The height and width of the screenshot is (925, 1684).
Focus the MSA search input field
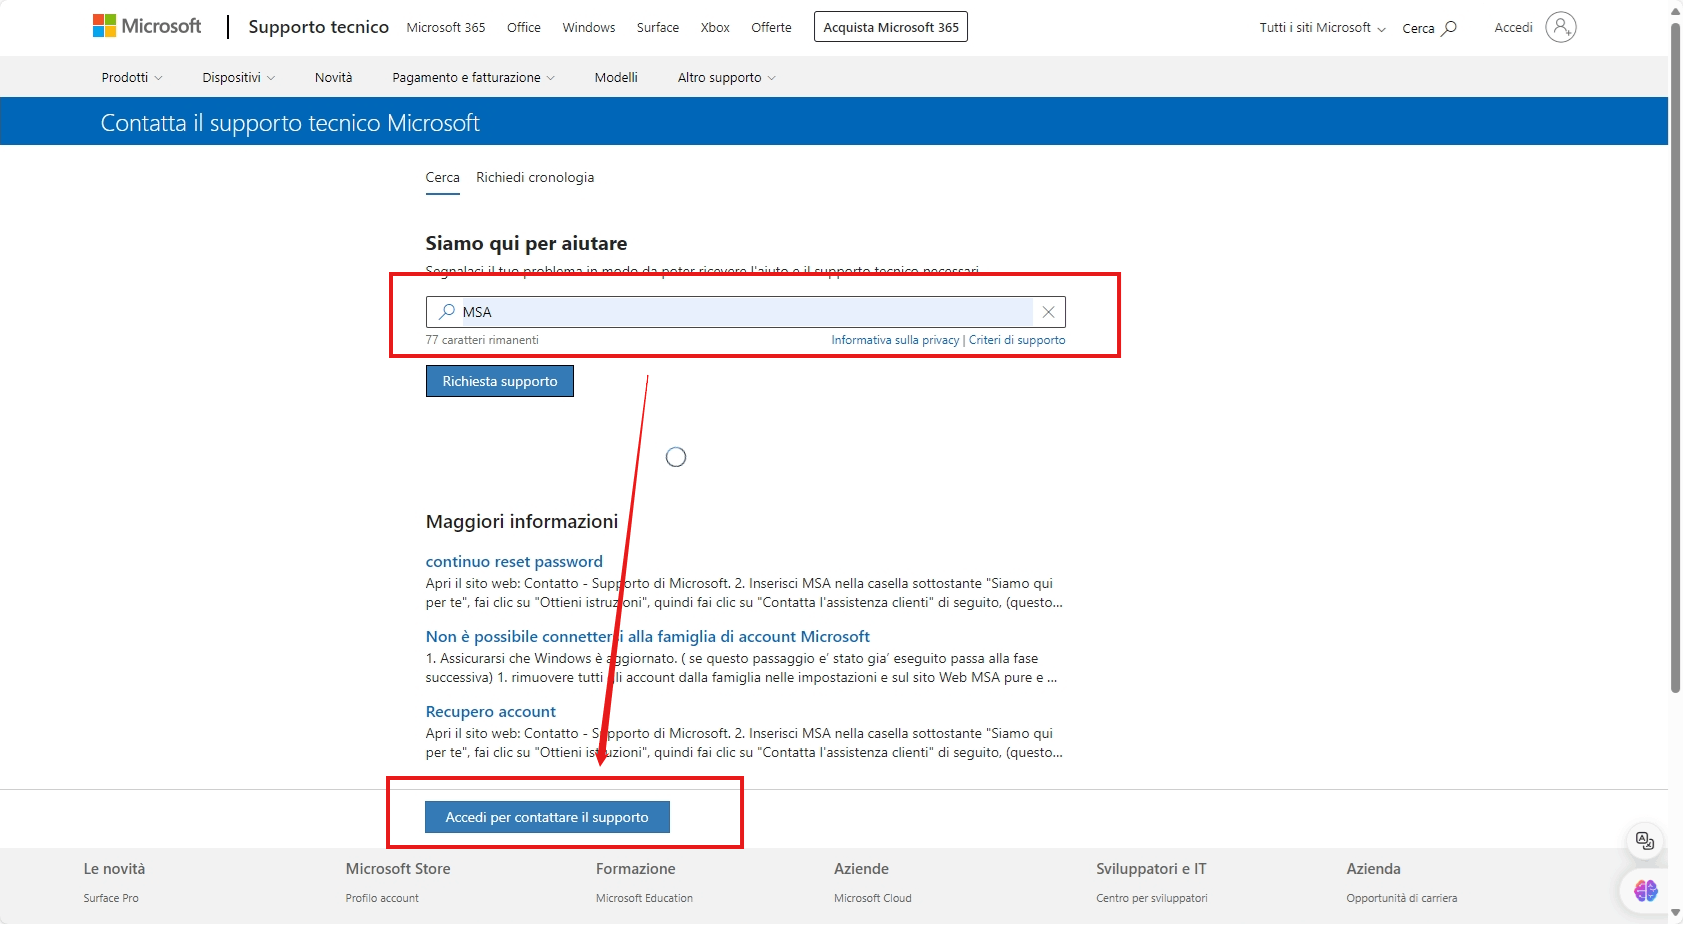click(745, 312)
